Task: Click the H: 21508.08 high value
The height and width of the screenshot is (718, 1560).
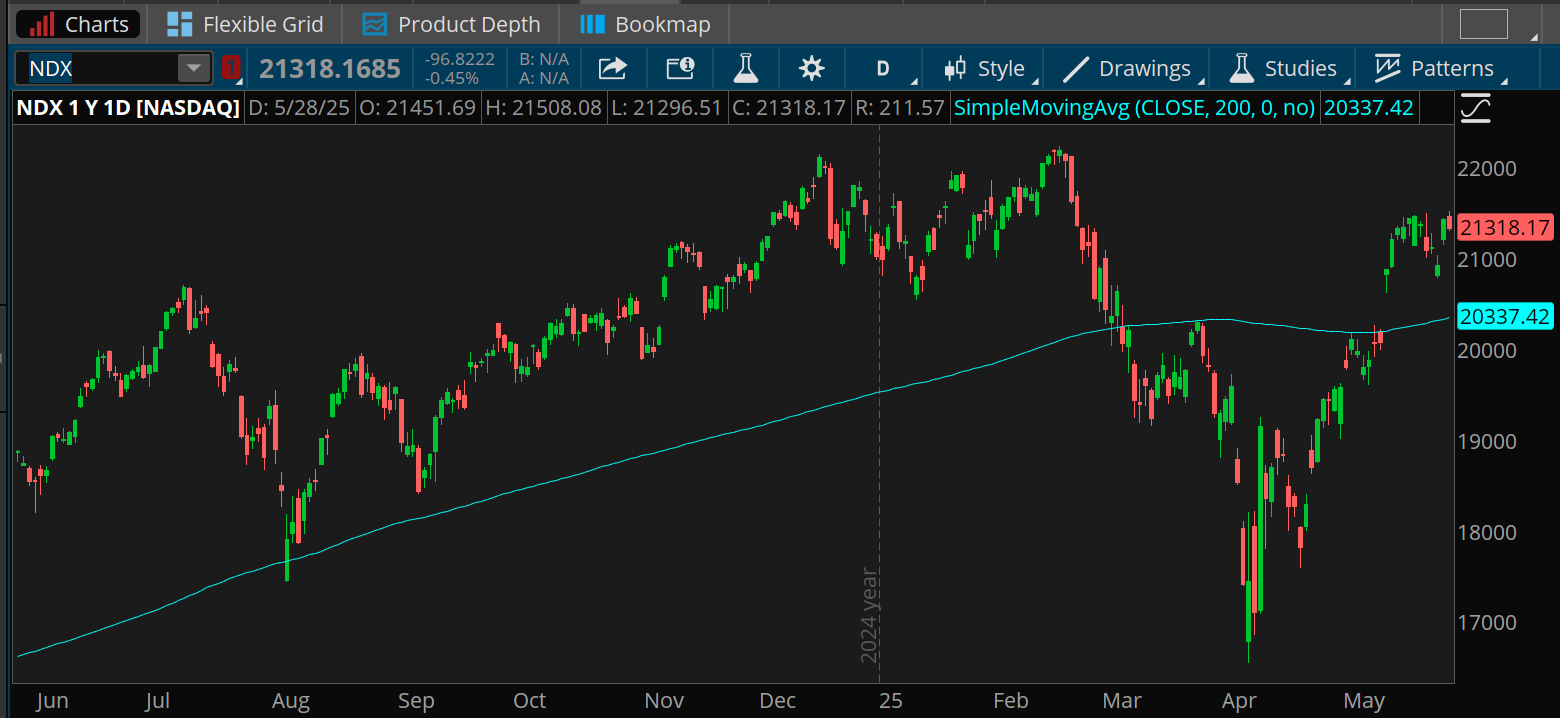Action: tap(543, 108)
